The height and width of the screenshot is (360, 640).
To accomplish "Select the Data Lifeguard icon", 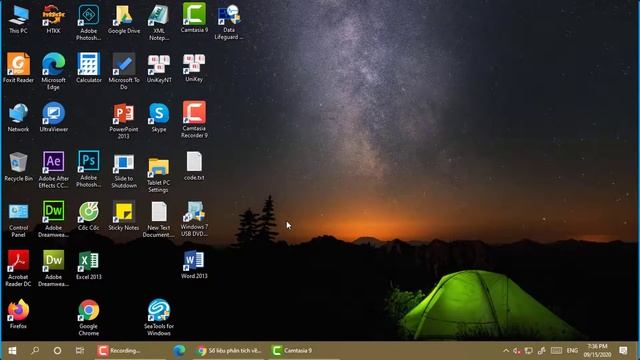I will point(229,22).
